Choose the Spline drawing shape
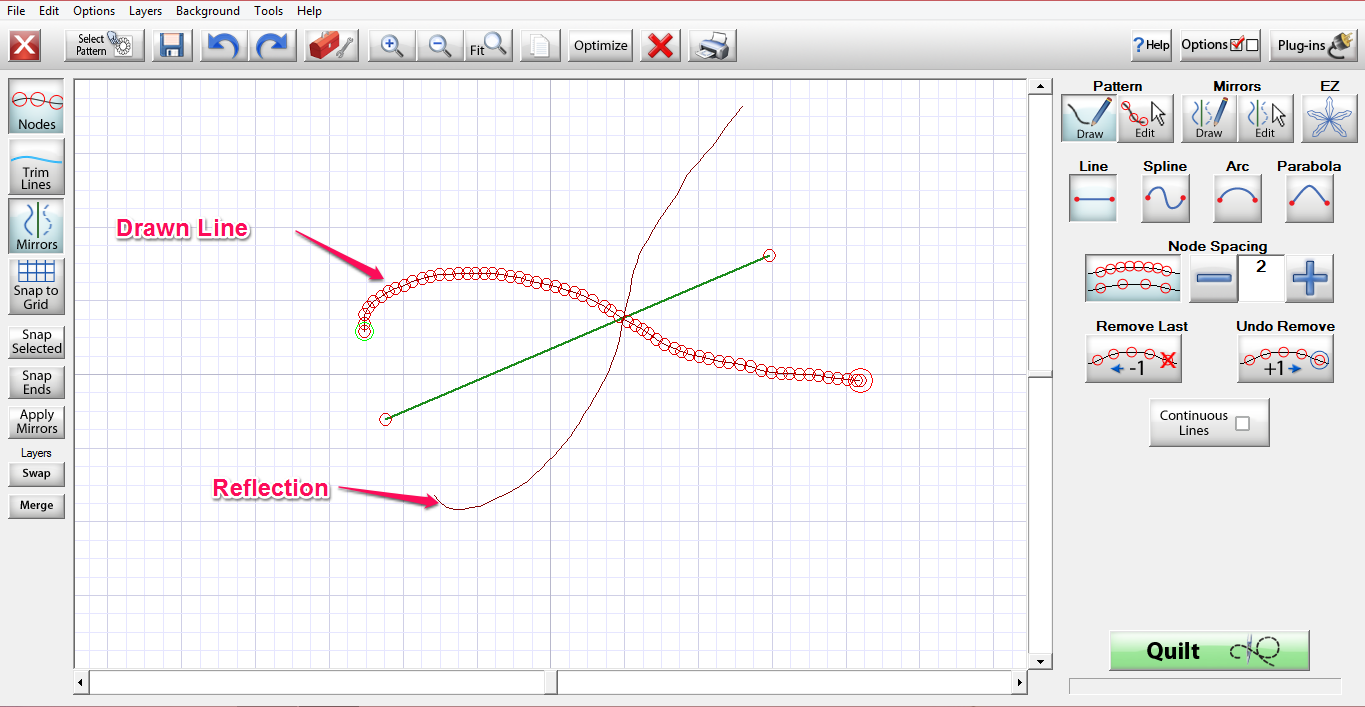Viewport: 1365px width, 707px height. [1165, 198]
